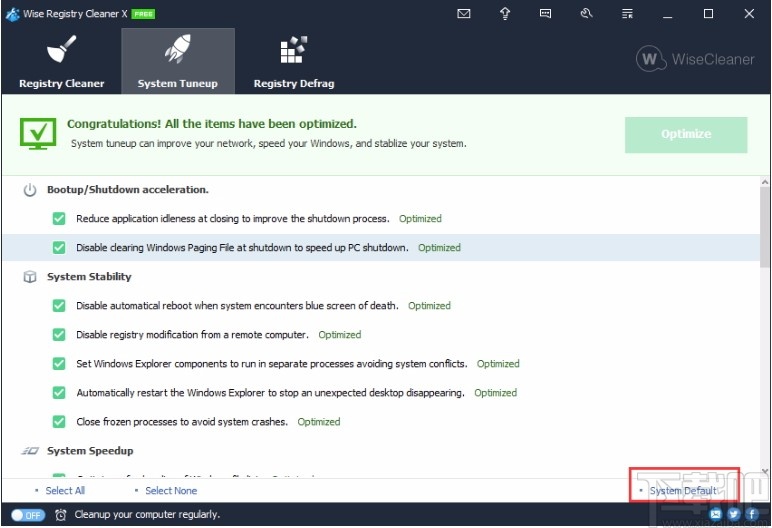Click the mail feedback icon in title bar

464,14
